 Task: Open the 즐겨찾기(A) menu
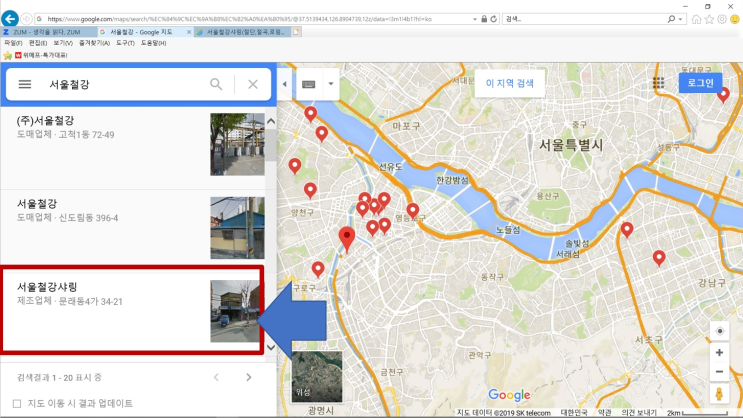tap(94, 43)
